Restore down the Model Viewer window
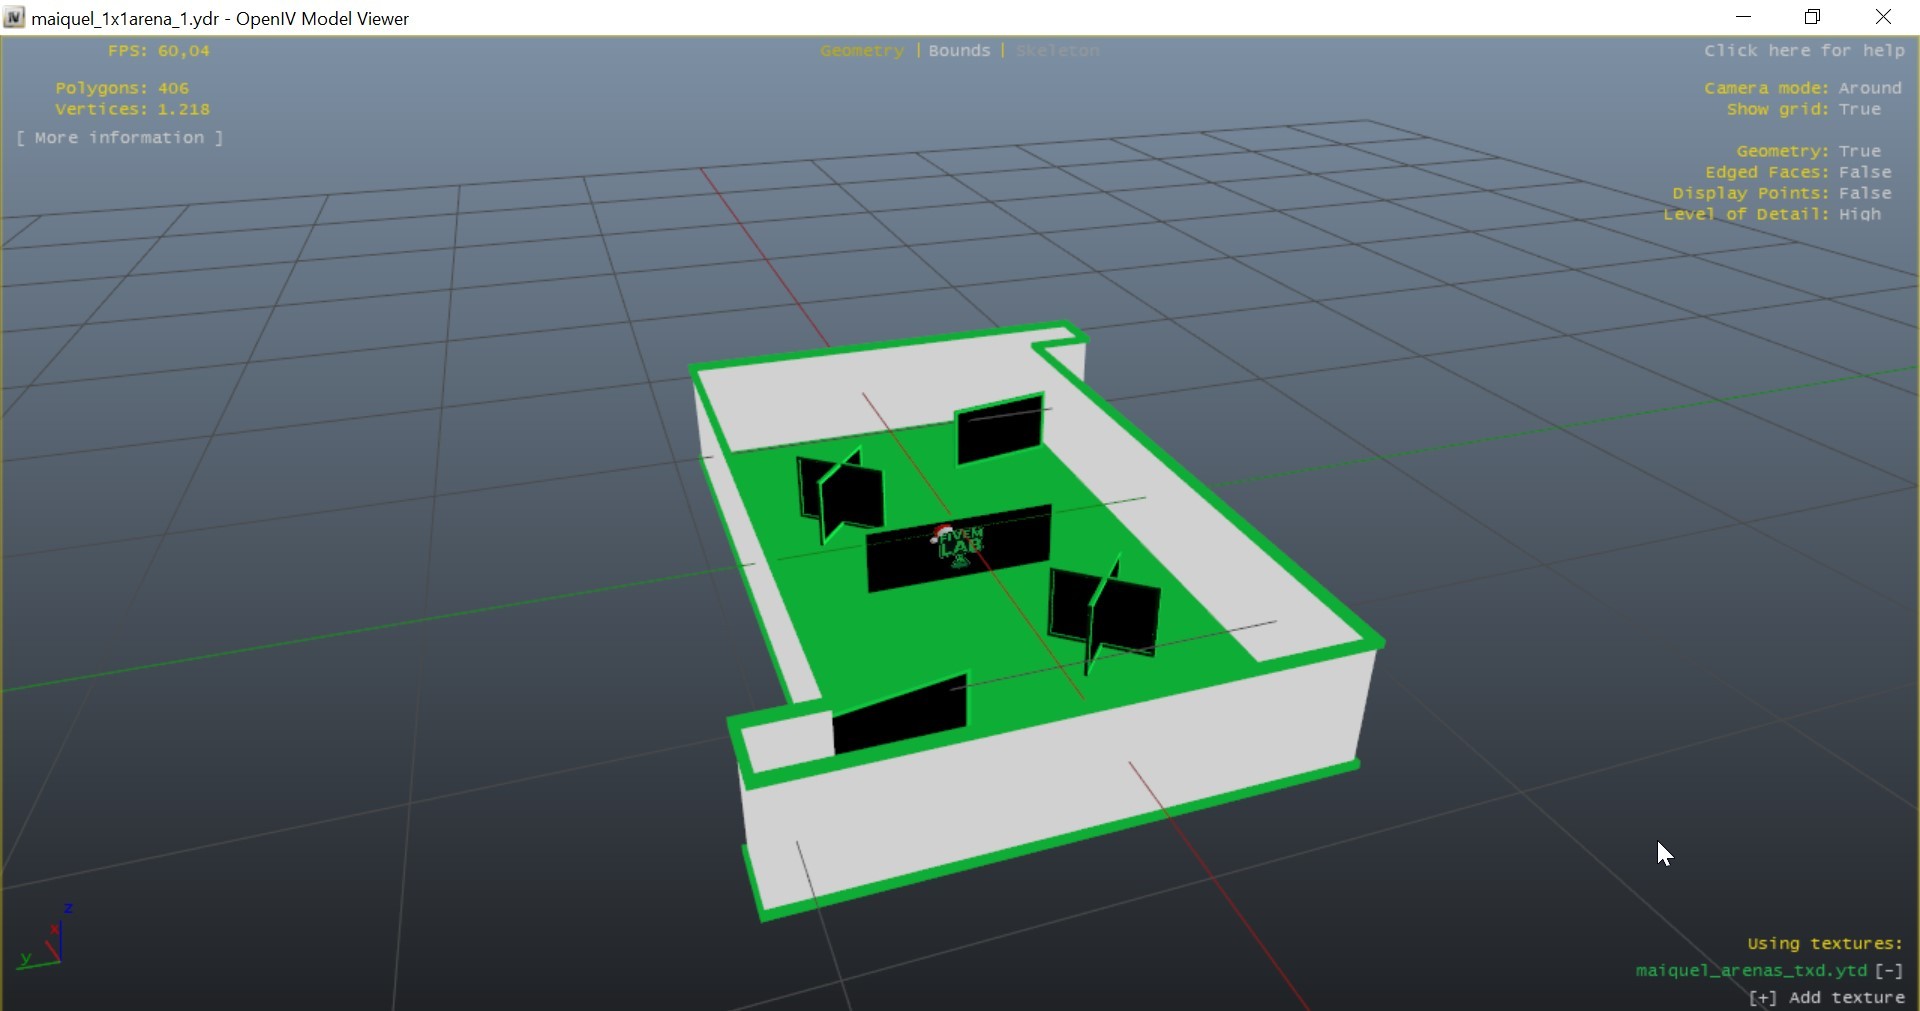 [1813, 17]
